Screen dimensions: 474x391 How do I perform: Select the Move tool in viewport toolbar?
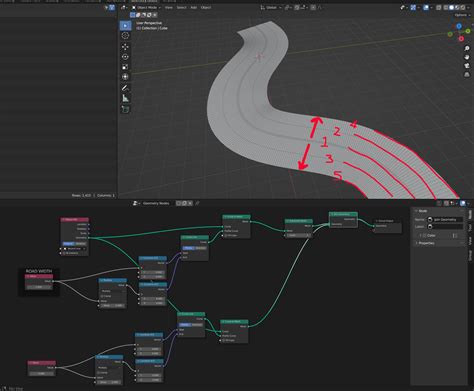125,47
